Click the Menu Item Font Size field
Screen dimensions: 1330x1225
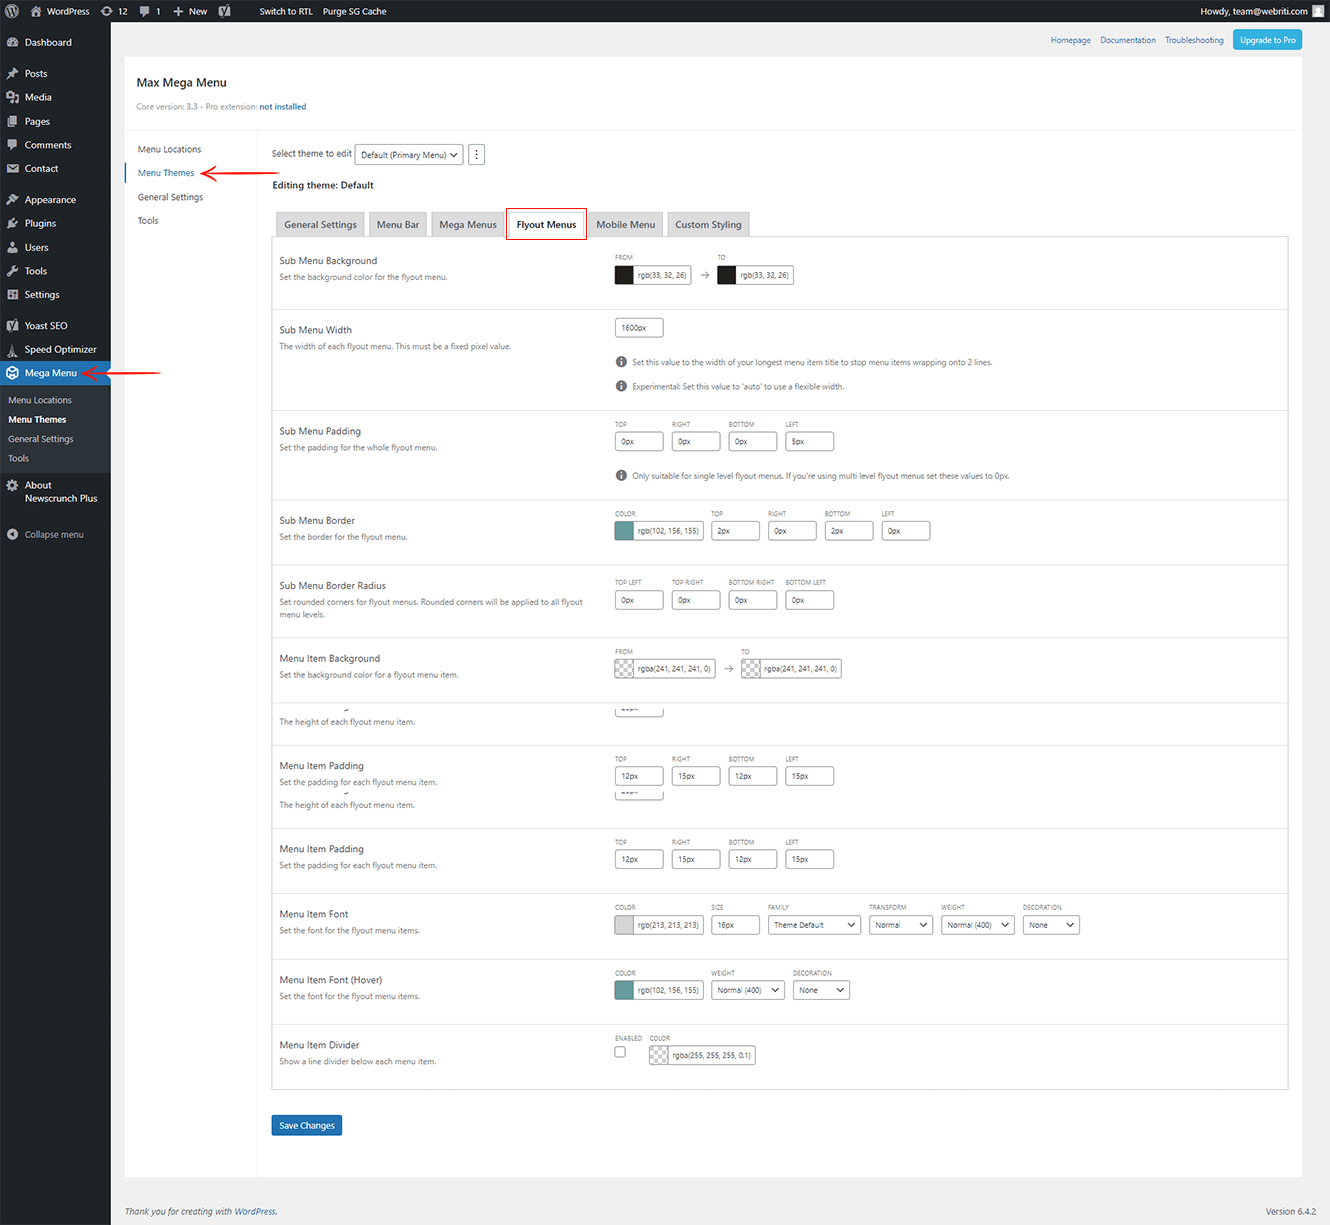pyautogui.click(x=735, y=925)
